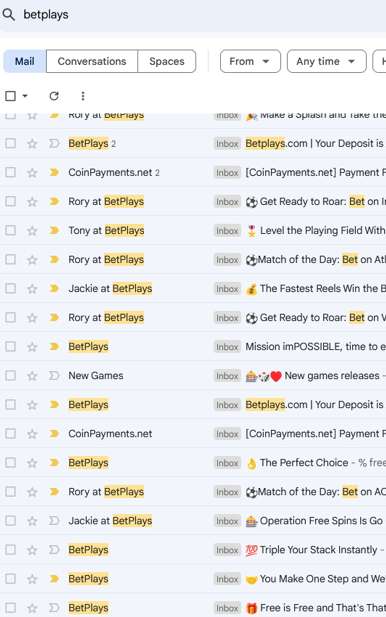Screen dimensions: 386x617
Task: Select checkbox for Free is Free email
Action: coord(11,608)
